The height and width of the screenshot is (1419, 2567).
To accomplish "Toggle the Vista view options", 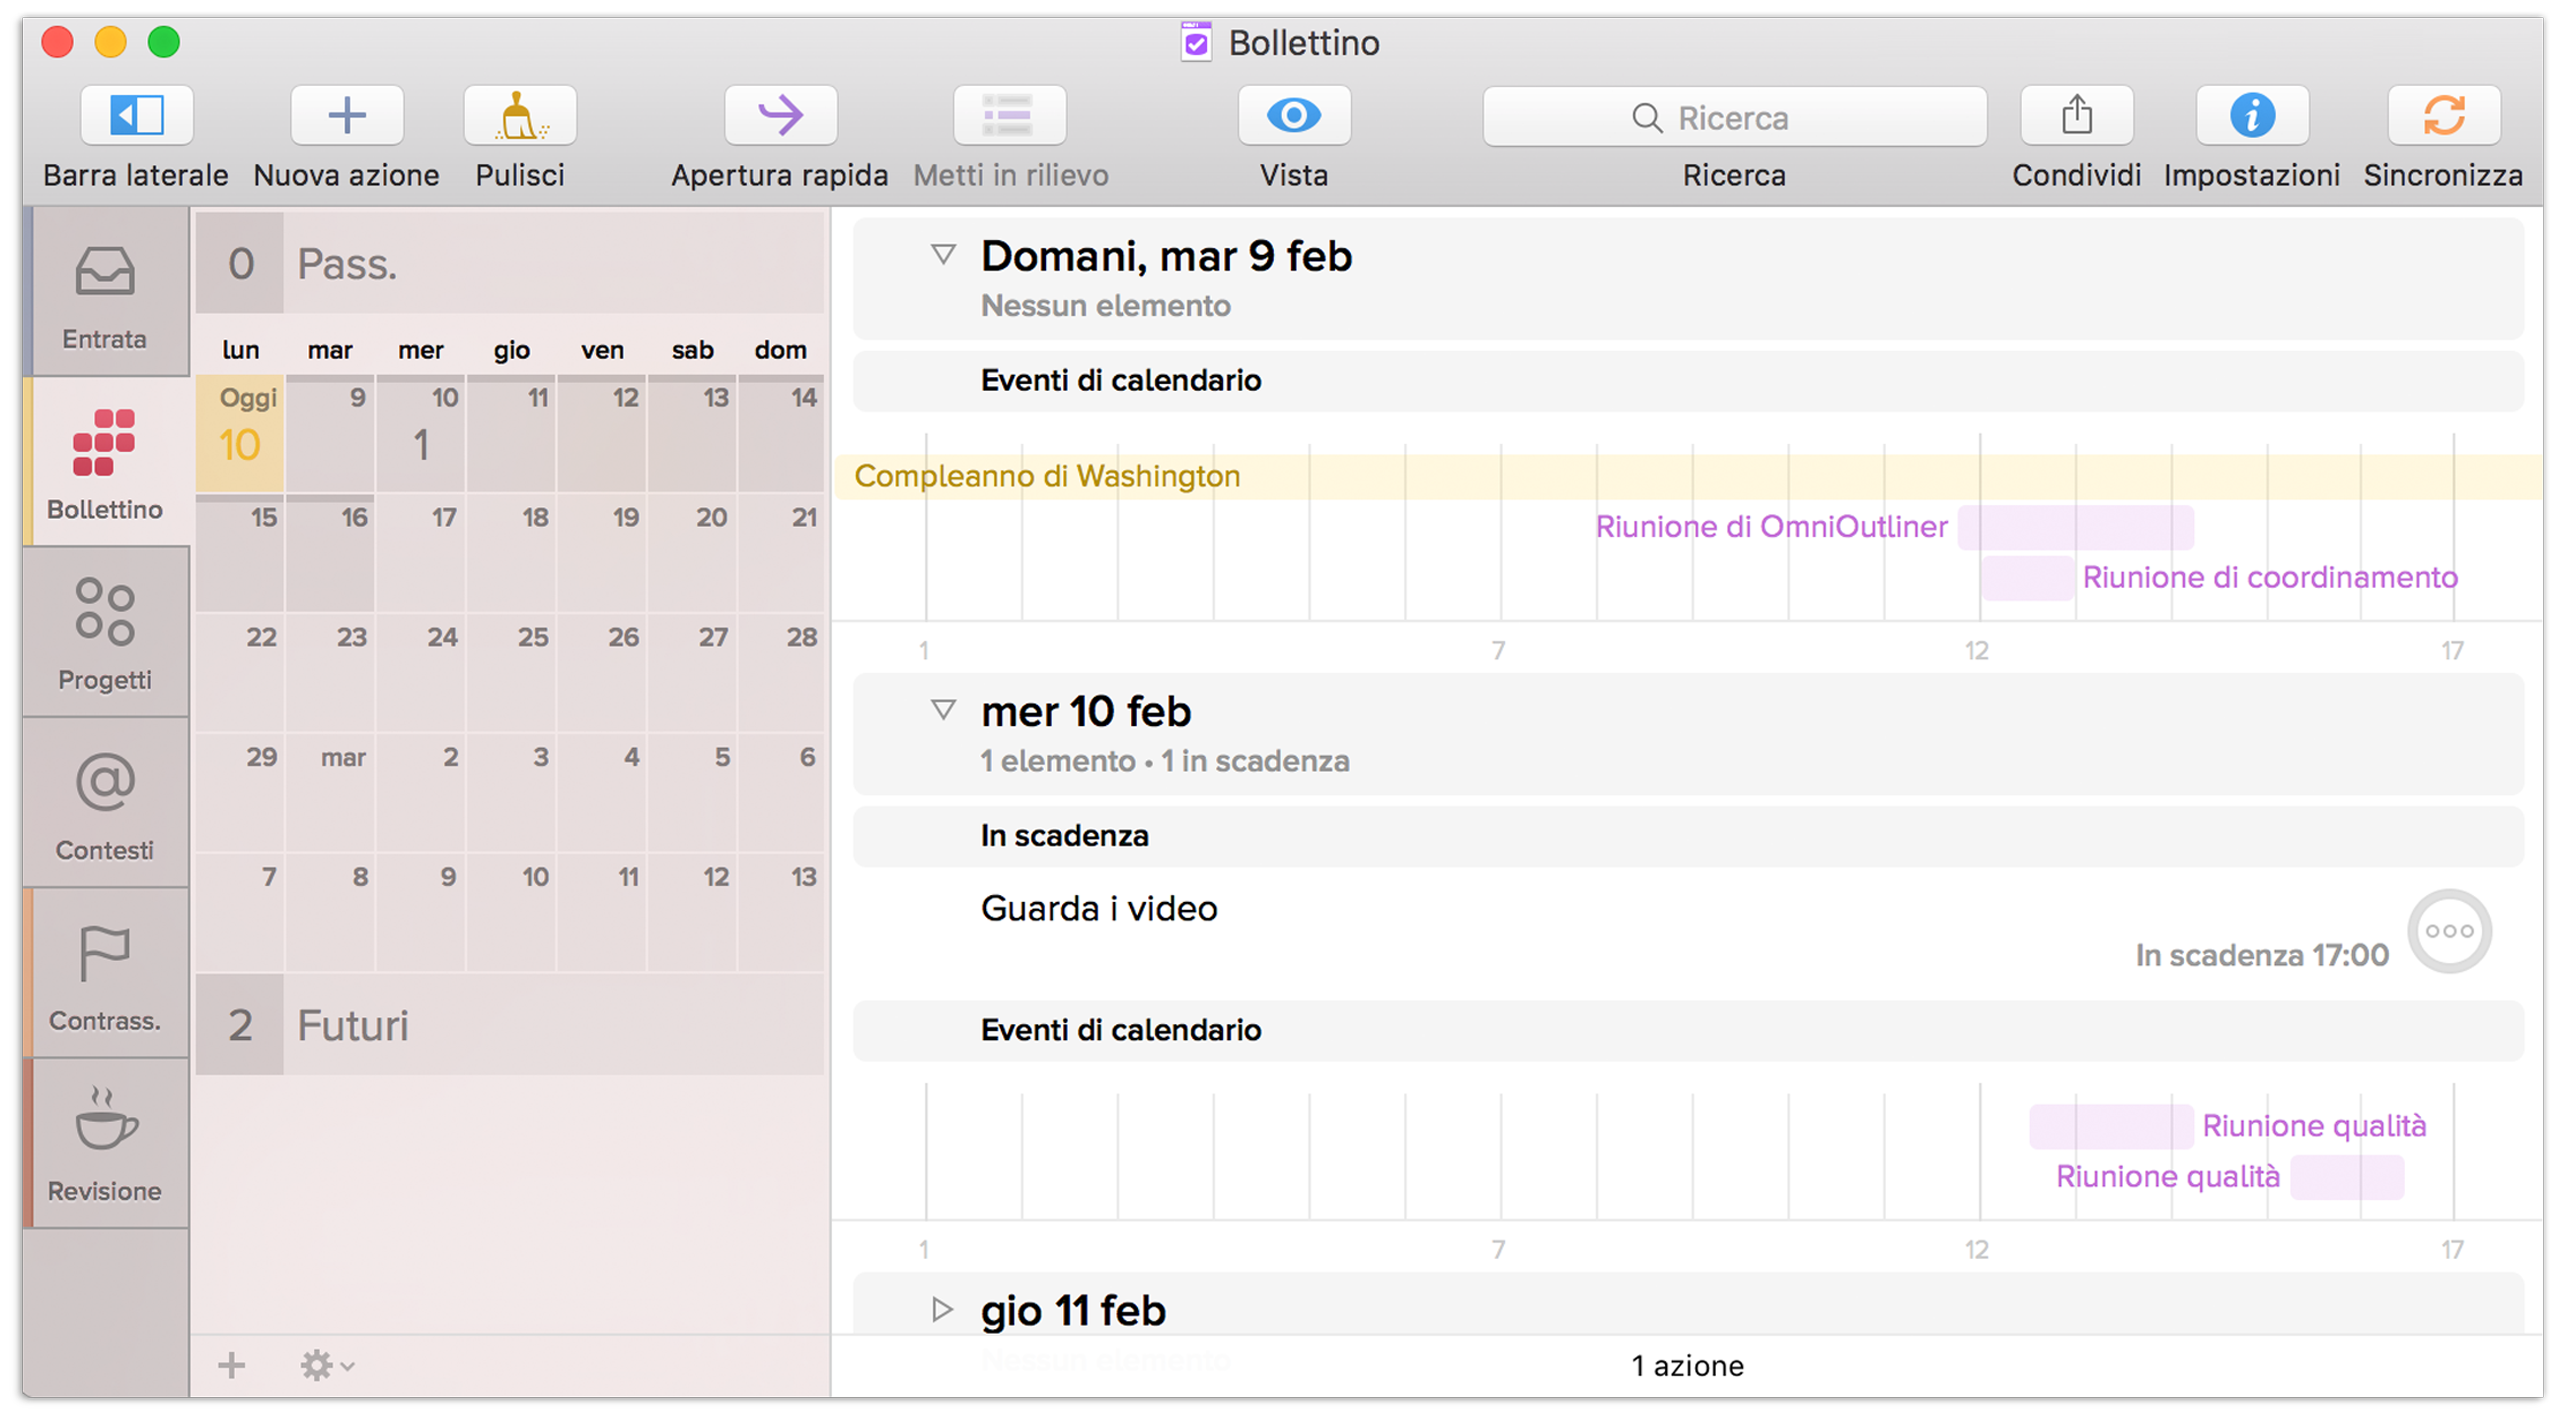I will coord(1293,115).
